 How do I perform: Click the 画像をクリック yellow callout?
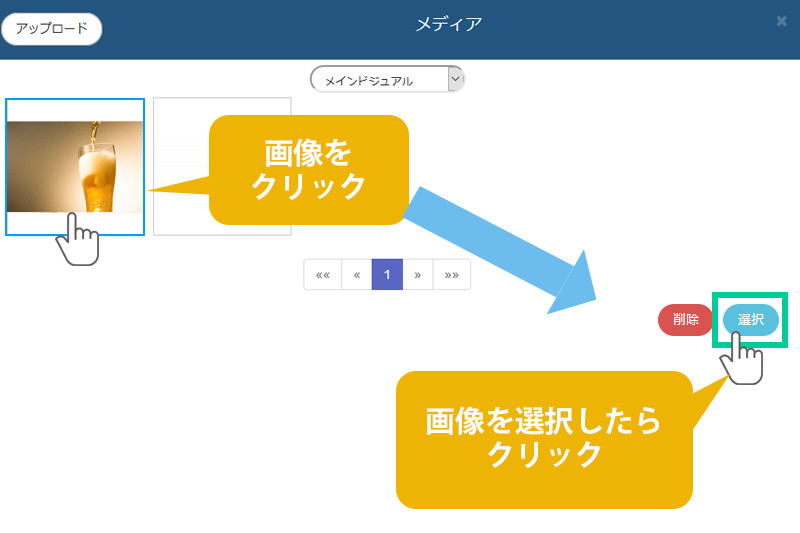pyautogui.click(x=308, y=170)
